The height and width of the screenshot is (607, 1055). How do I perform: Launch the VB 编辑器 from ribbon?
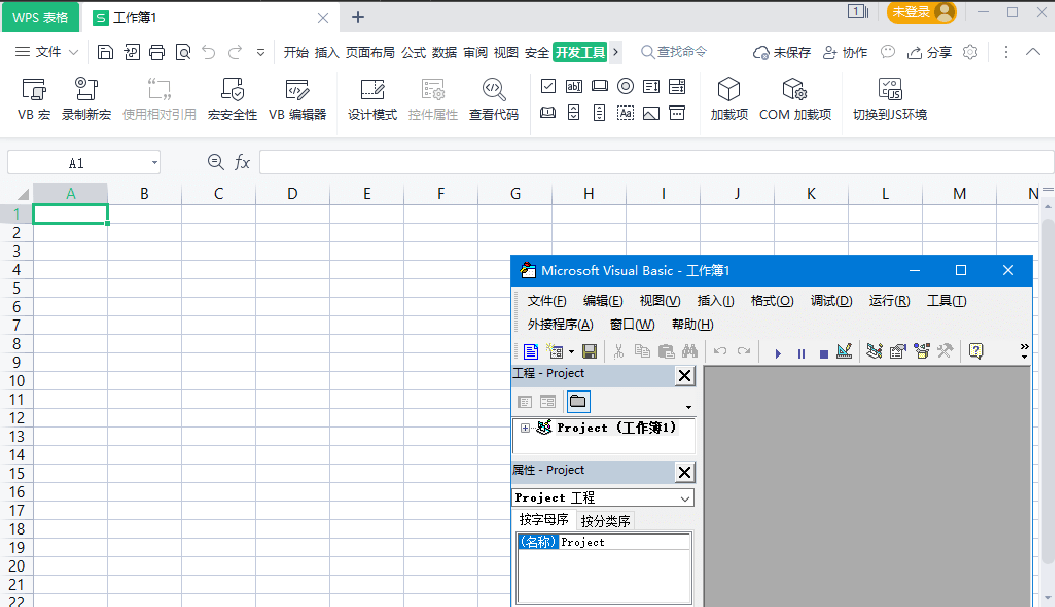[297, 98]
